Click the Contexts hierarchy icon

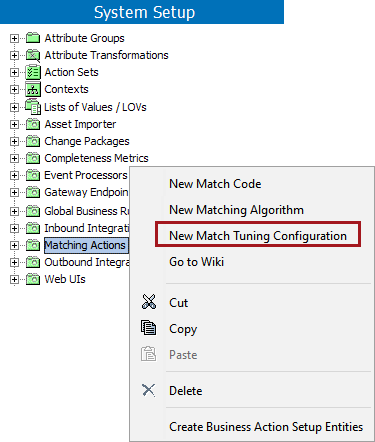[x=33, y=89]
